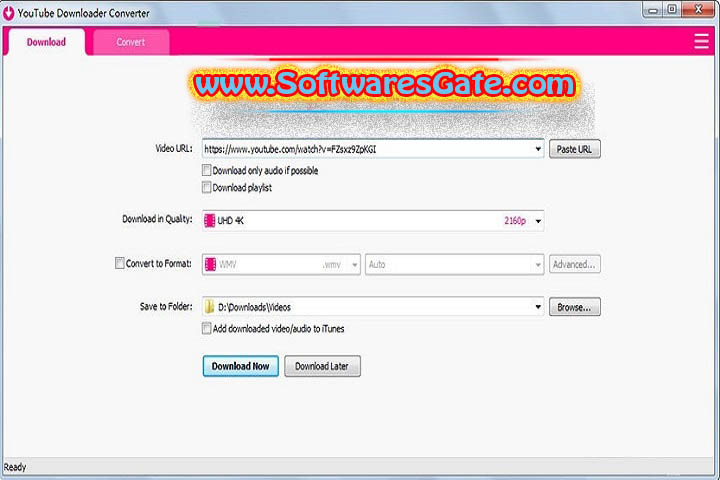Check Add downloaded video/audio to iTunes
The height and width of the screenshot is (480, 720).
(x=207, y=328)
